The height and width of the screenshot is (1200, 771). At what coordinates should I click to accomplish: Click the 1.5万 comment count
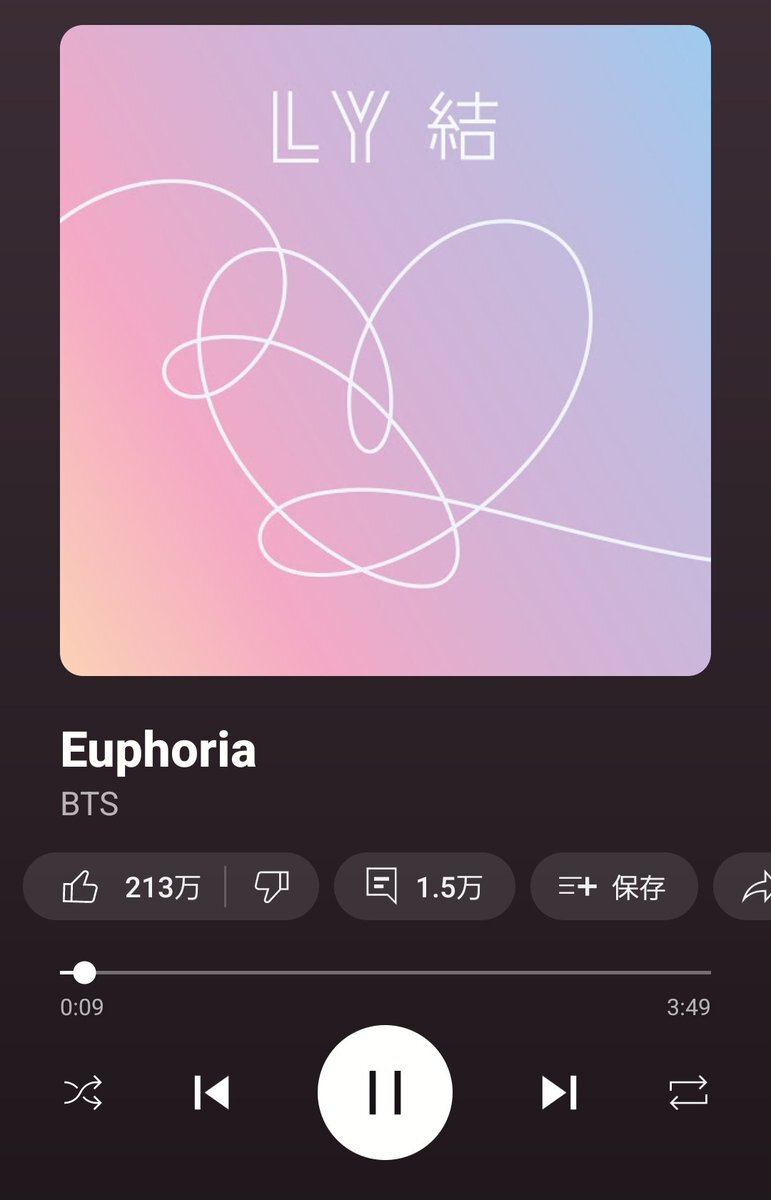tap(449, 887)
